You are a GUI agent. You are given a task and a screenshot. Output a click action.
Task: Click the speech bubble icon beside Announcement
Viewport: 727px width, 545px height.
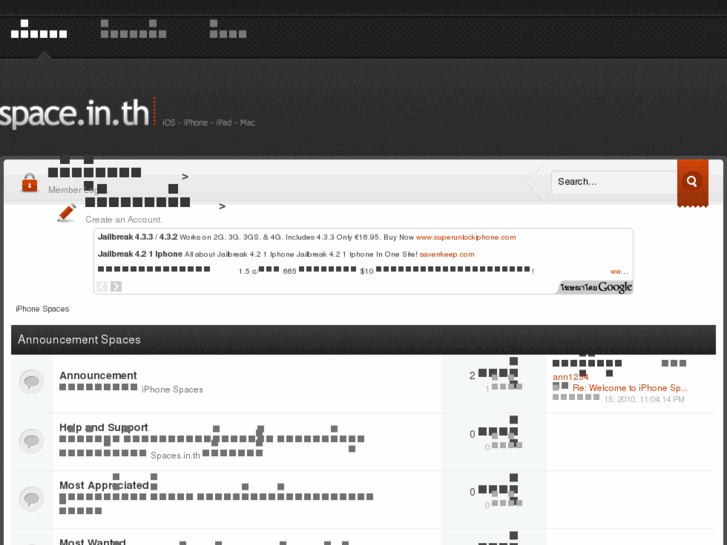(32, 382)
